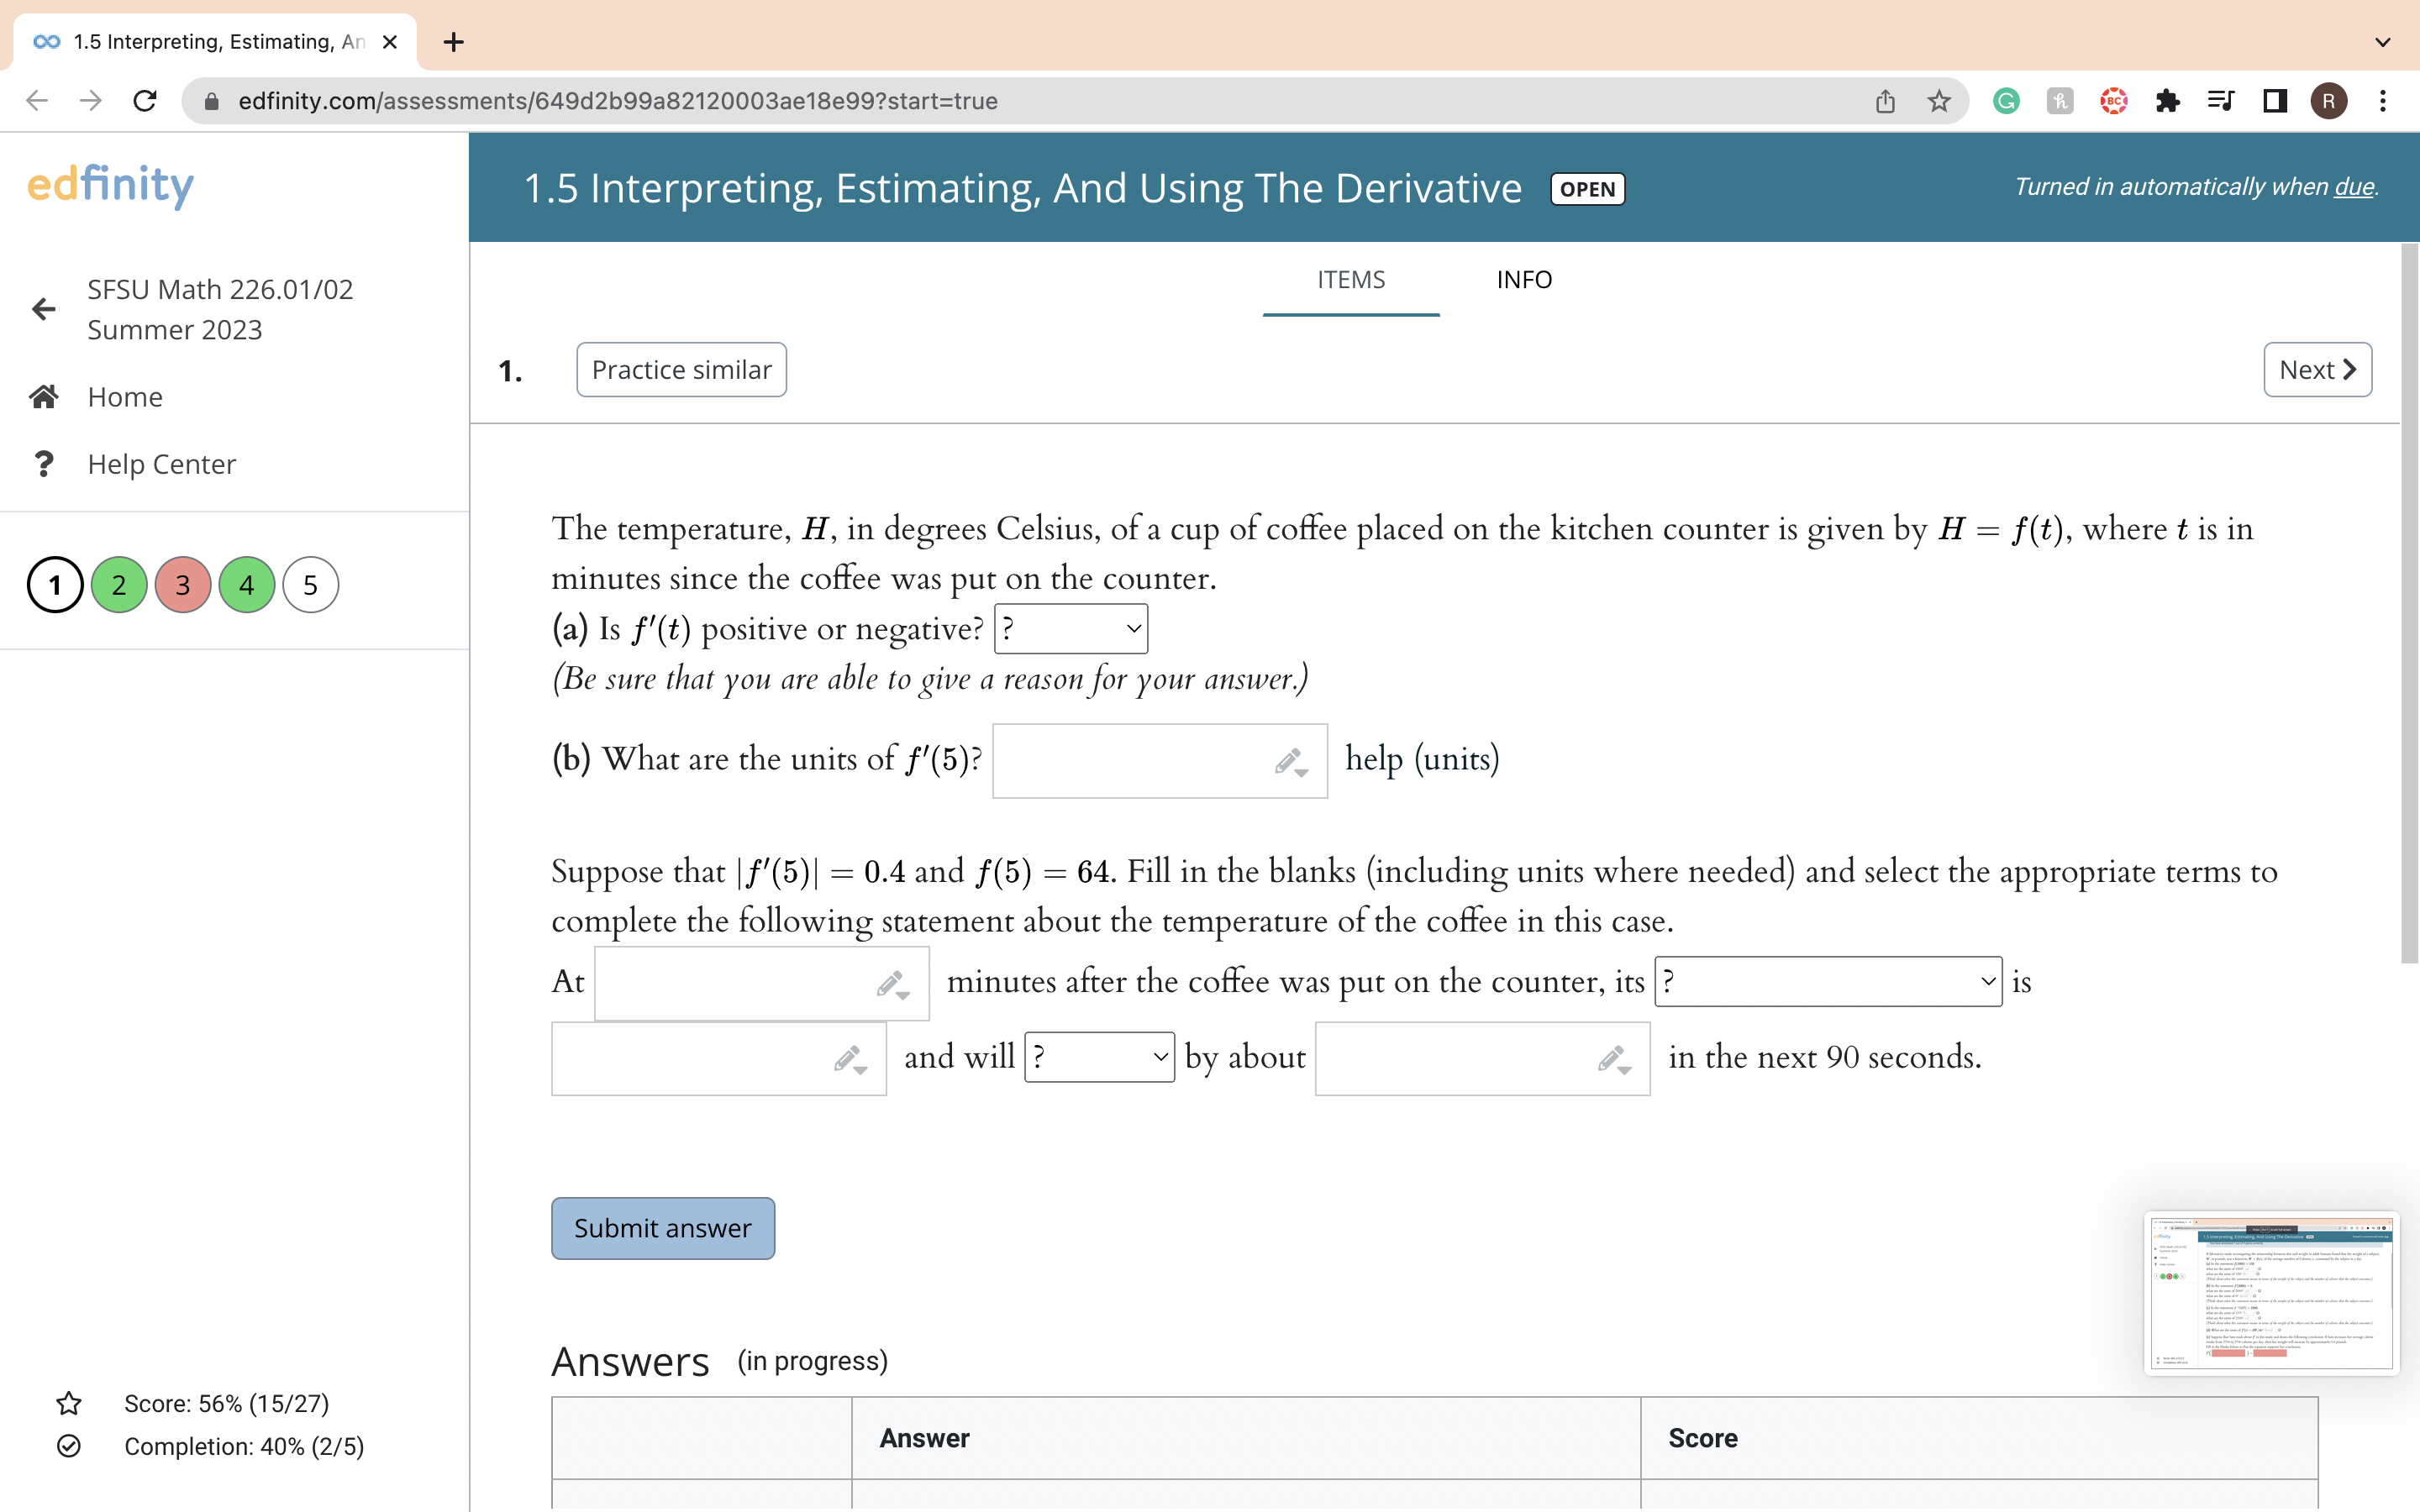Open the pencil editor on the units answer field

point(1289,761)
